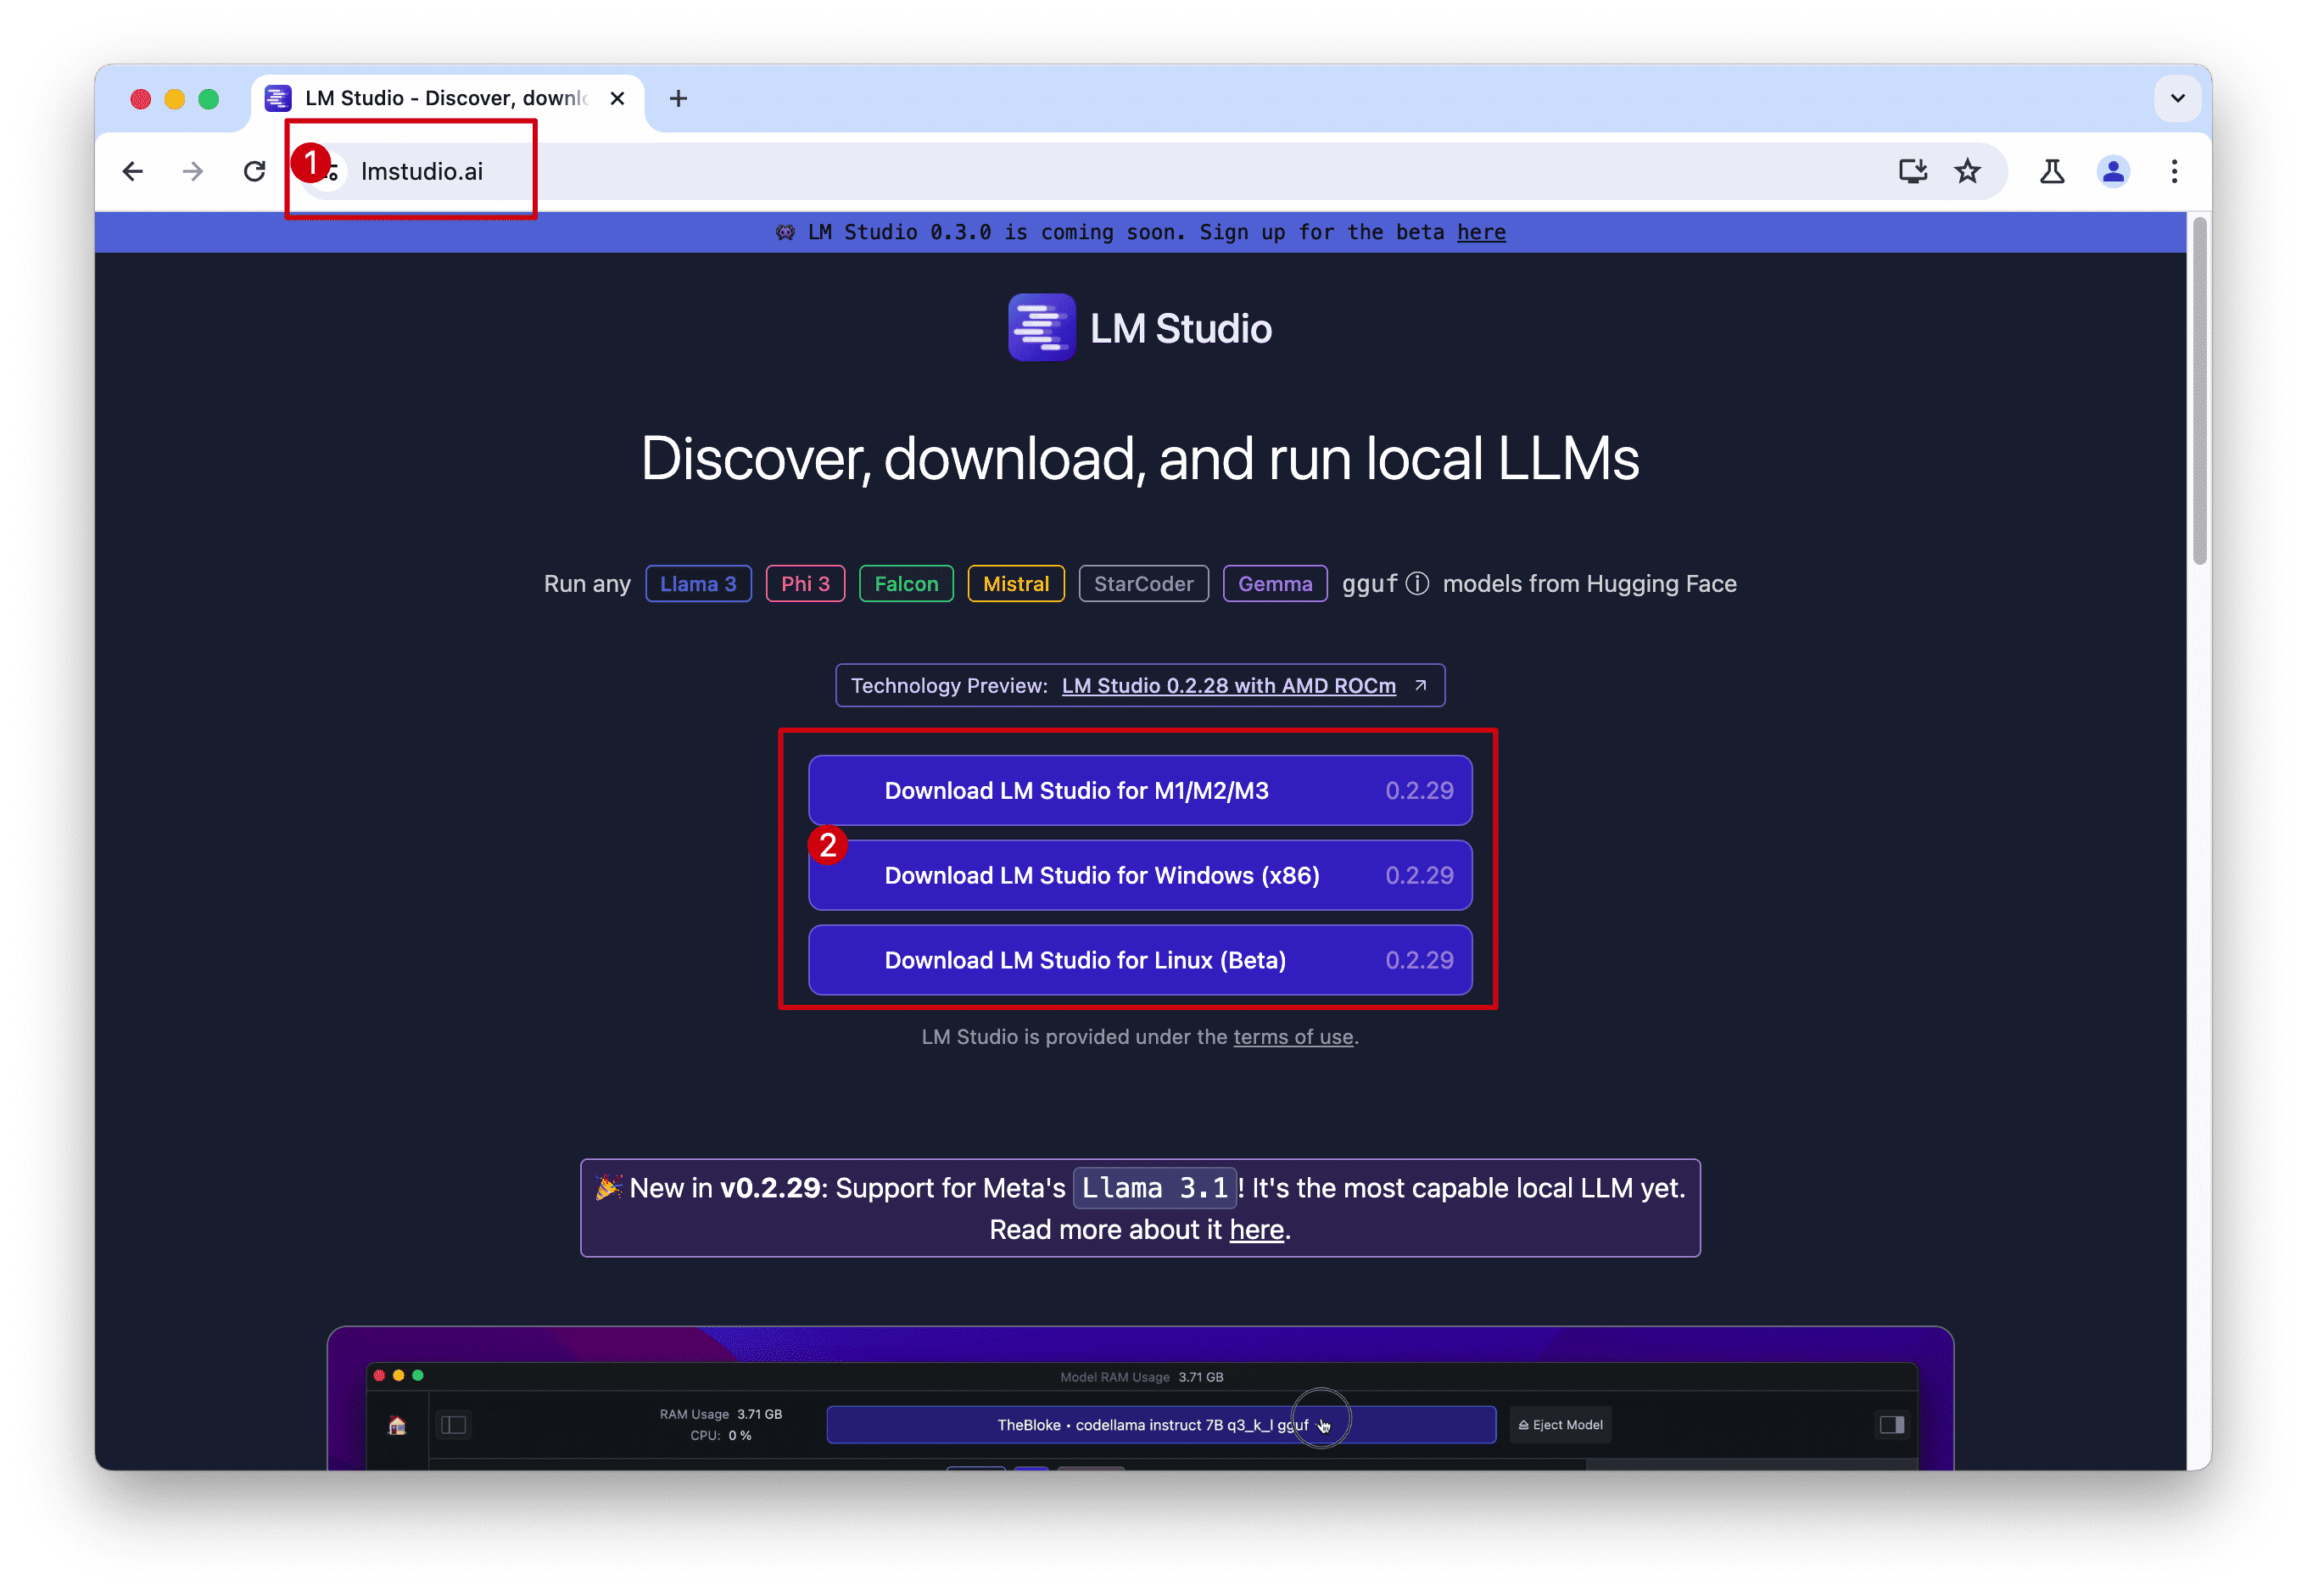Bookmark this page with the star icon

1966,171
